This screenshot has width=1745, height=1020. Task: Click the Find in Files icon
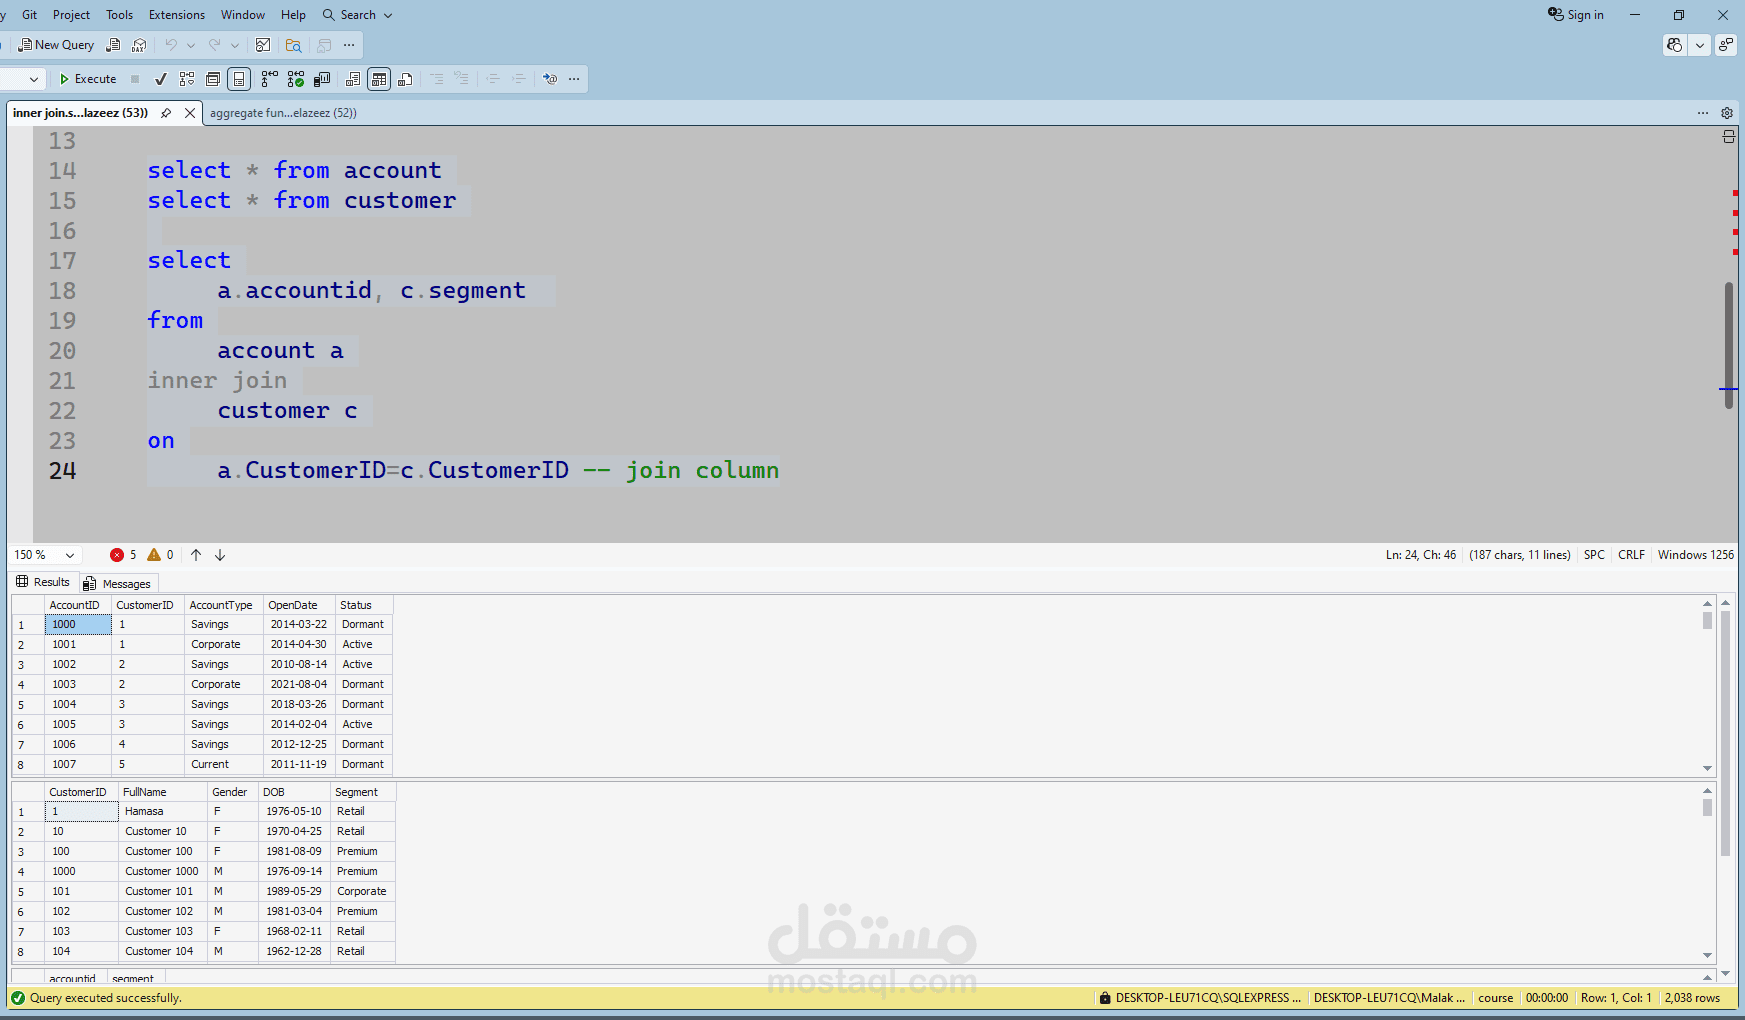[293, 45]
